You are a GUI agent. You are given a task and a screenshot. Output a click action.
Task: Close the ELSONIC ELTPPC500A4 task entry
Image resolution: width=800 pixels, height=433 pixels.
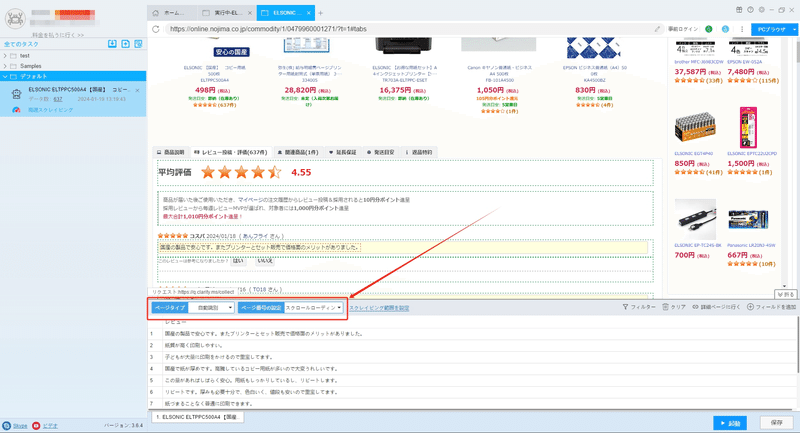pyautogui.click(x=137, y=90)
